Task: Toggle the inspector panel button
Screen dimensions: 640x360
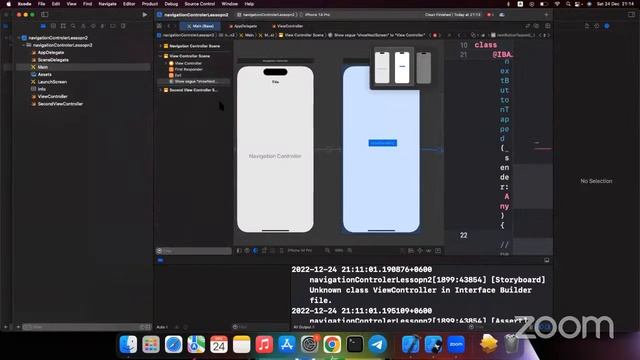Action: (631, 15)
